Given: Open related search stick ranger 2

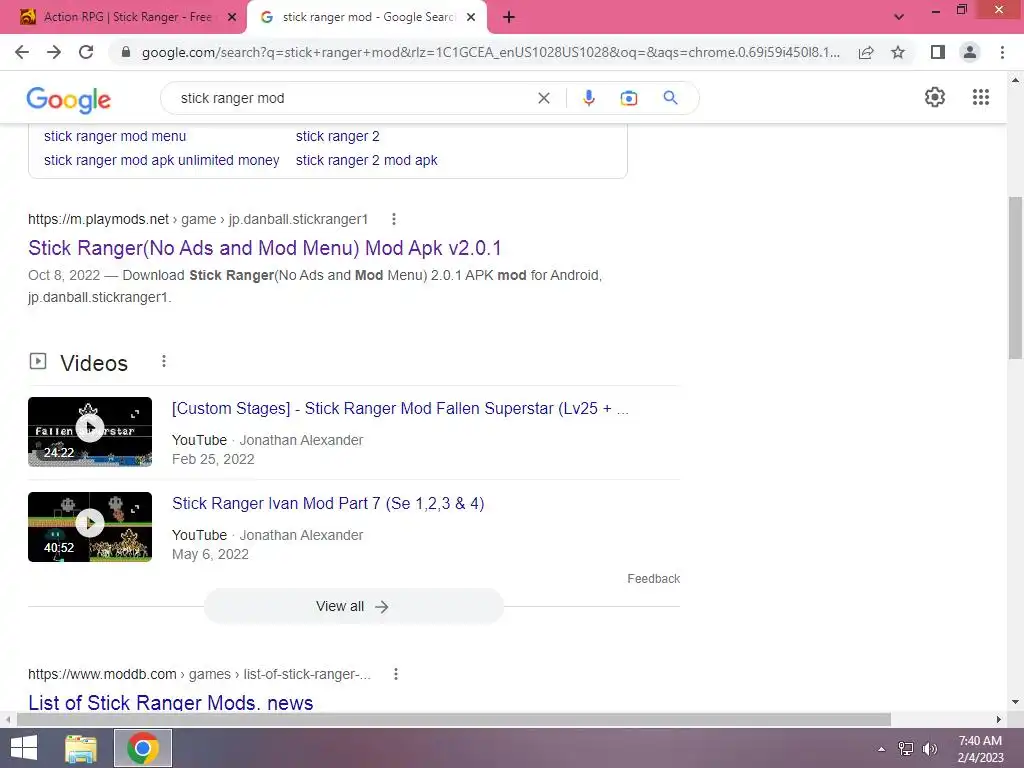Looking at the screenshot, I should click(x=338, y=136).
